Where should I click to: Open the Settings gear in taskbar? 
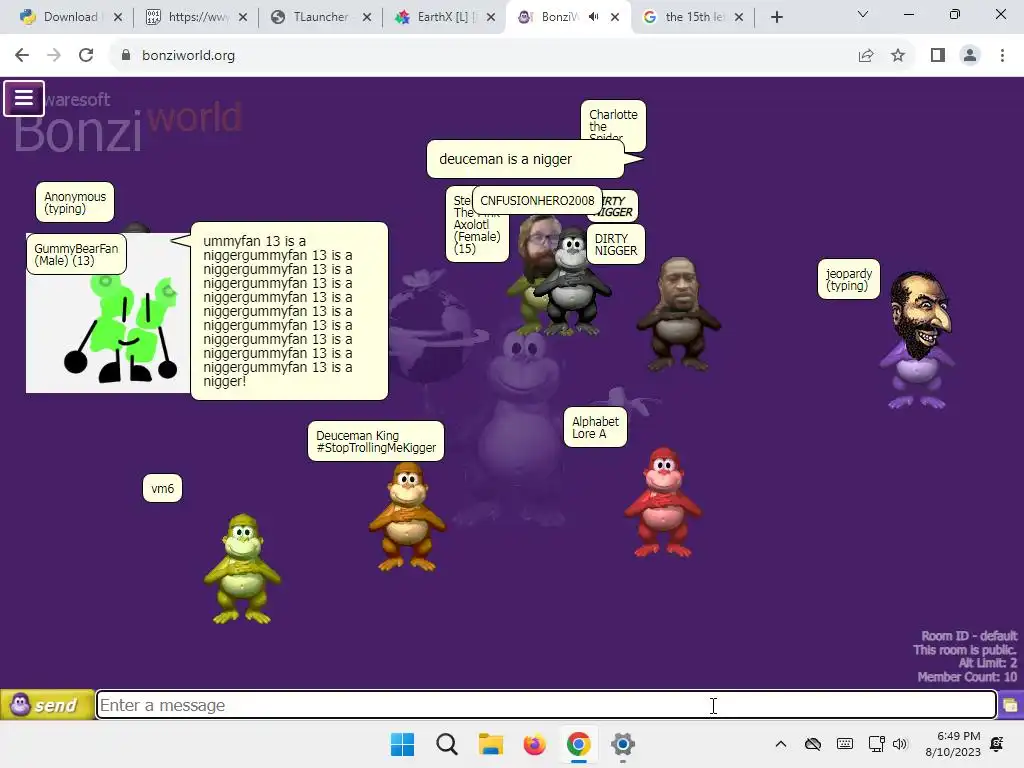tap(623, 744)
